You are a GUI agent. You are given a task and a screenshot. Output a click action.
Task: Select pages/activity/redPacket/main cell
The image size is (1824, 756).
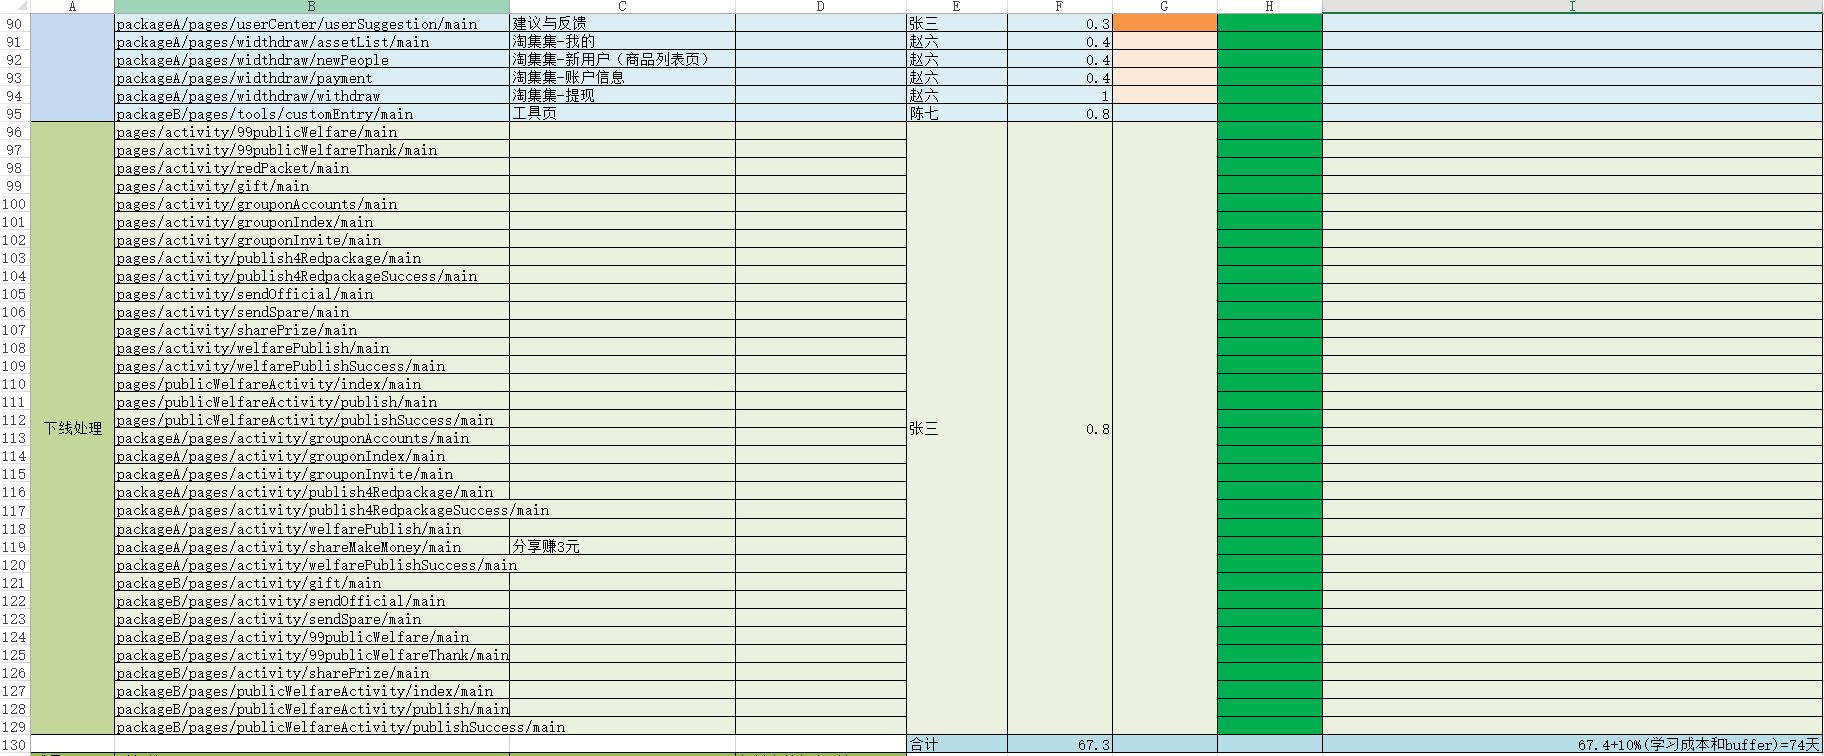coord(312,167)
